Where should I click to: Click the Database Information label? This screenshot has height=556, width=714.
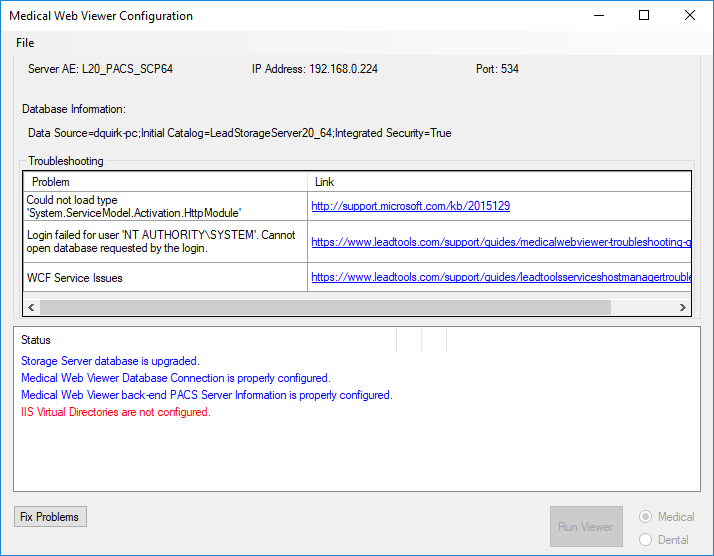coord(74,109)
